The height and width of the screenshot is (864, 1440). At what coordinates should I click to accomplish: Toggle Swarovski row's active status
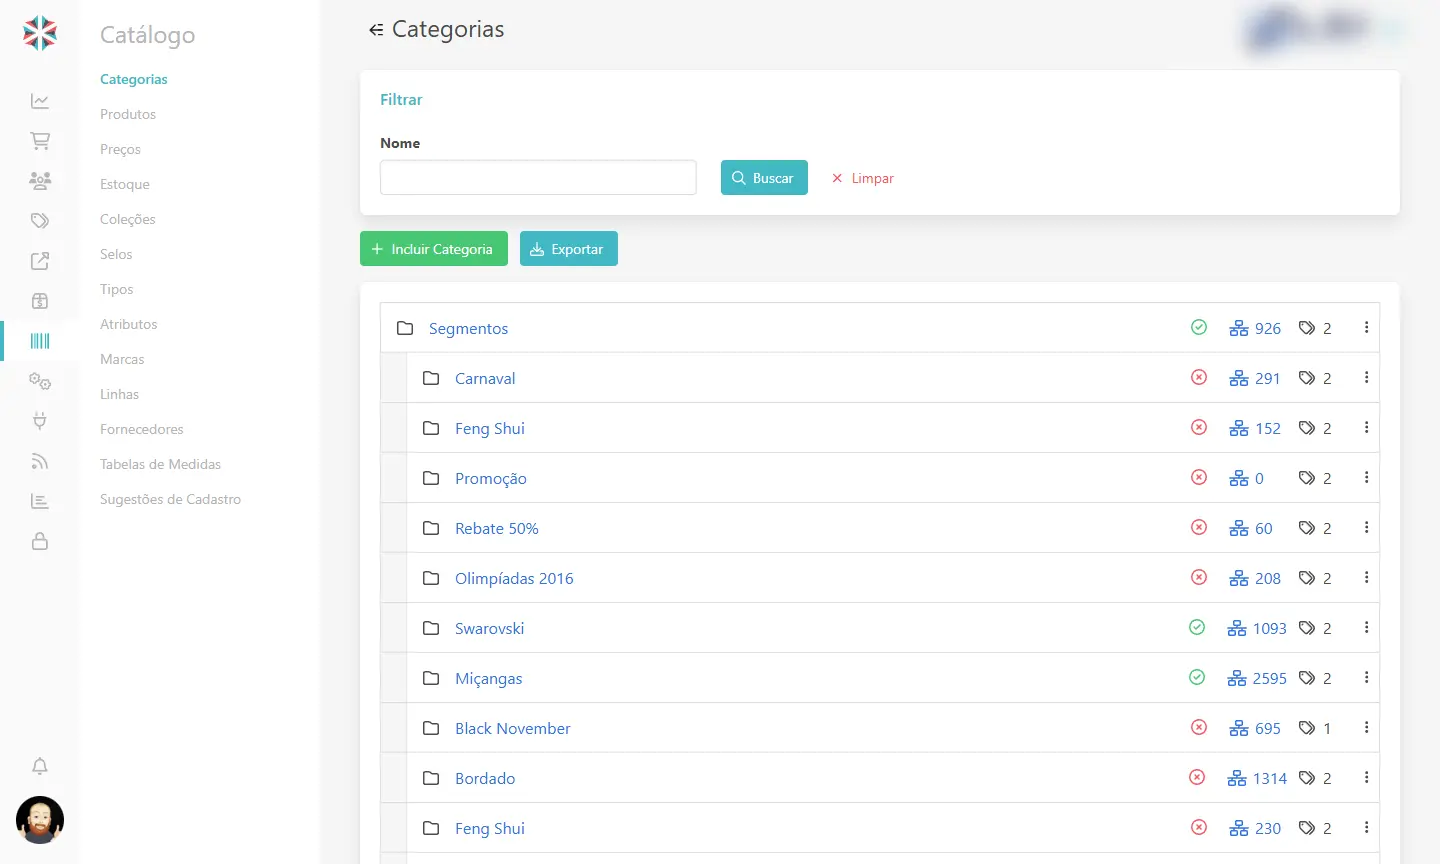pyautogui.click(x=1197, y=627)
